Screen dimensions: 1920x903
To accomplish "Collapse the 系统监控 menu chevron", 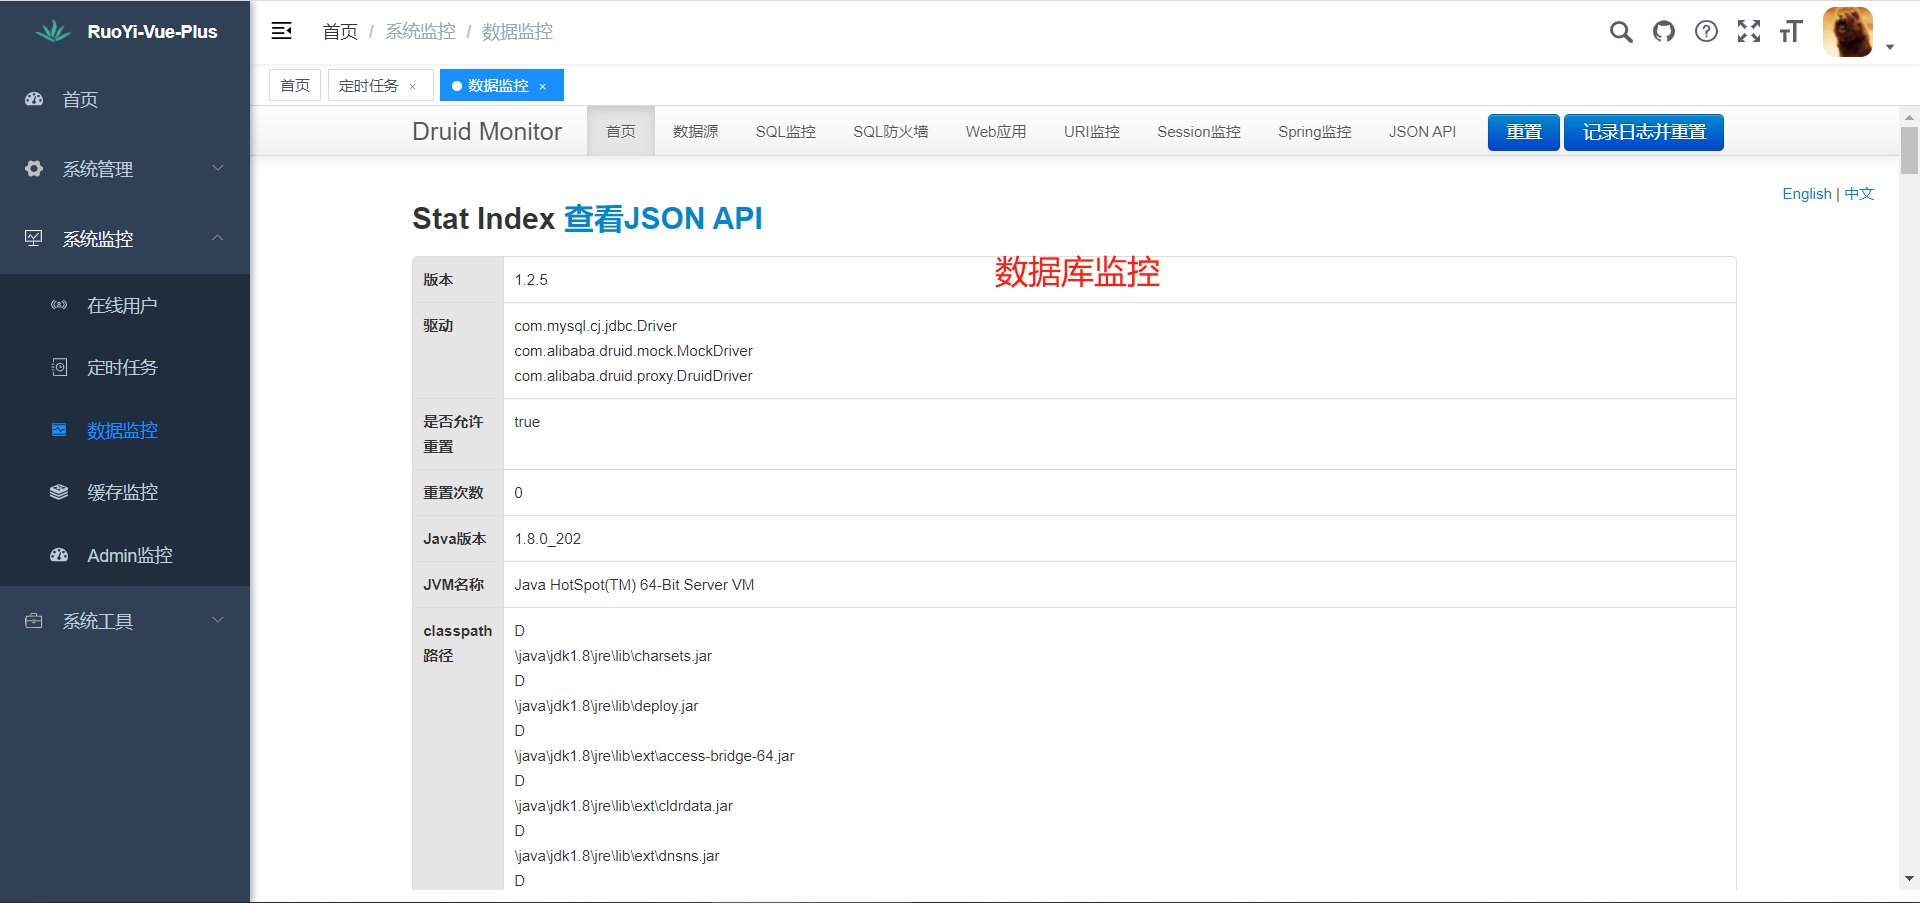I will pyautogui.click(x=218, y=238).
